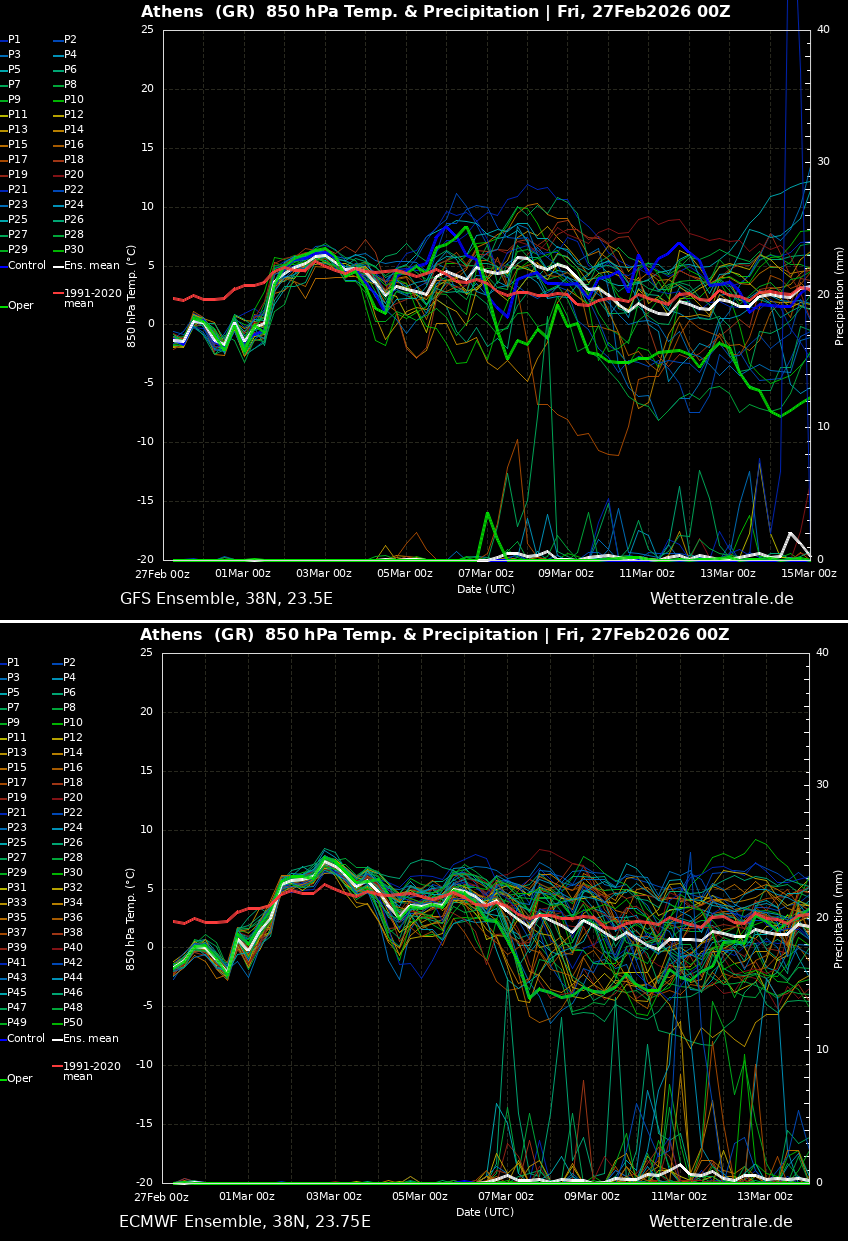The image size is (848, 1241).
Task: Click the GFS Ensemble, 38N, 23.5E caption
Action: (226, 599)
